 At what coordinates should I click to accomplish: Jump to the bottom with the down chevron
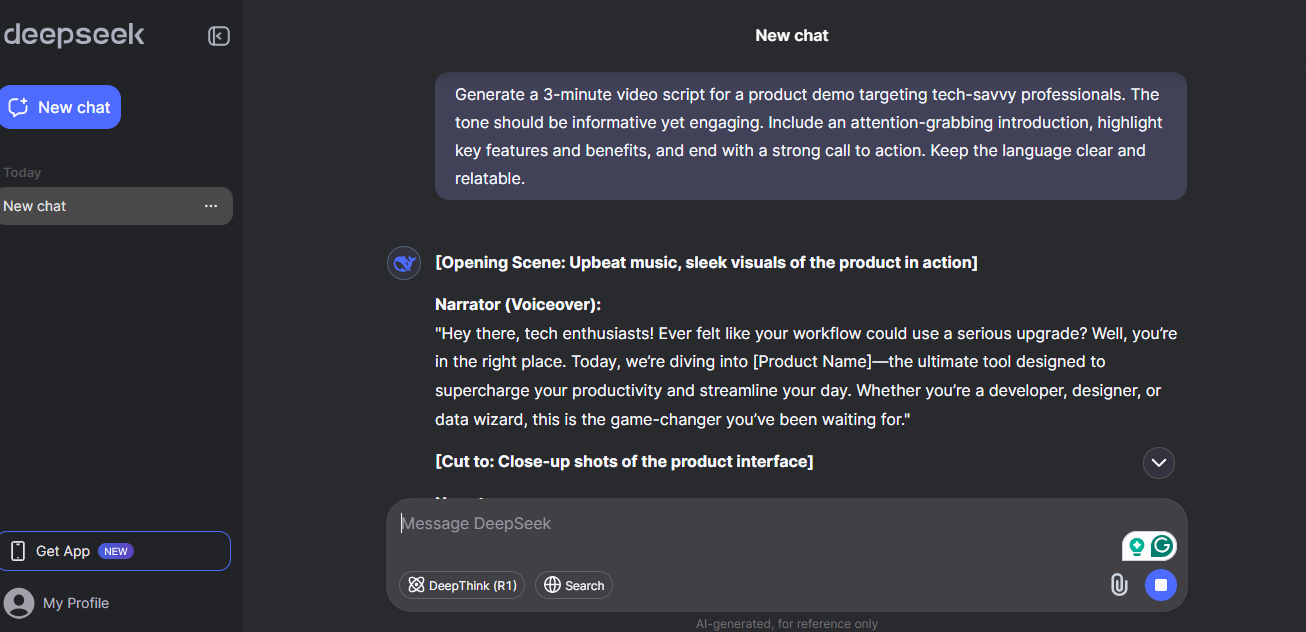point(1159,462)
